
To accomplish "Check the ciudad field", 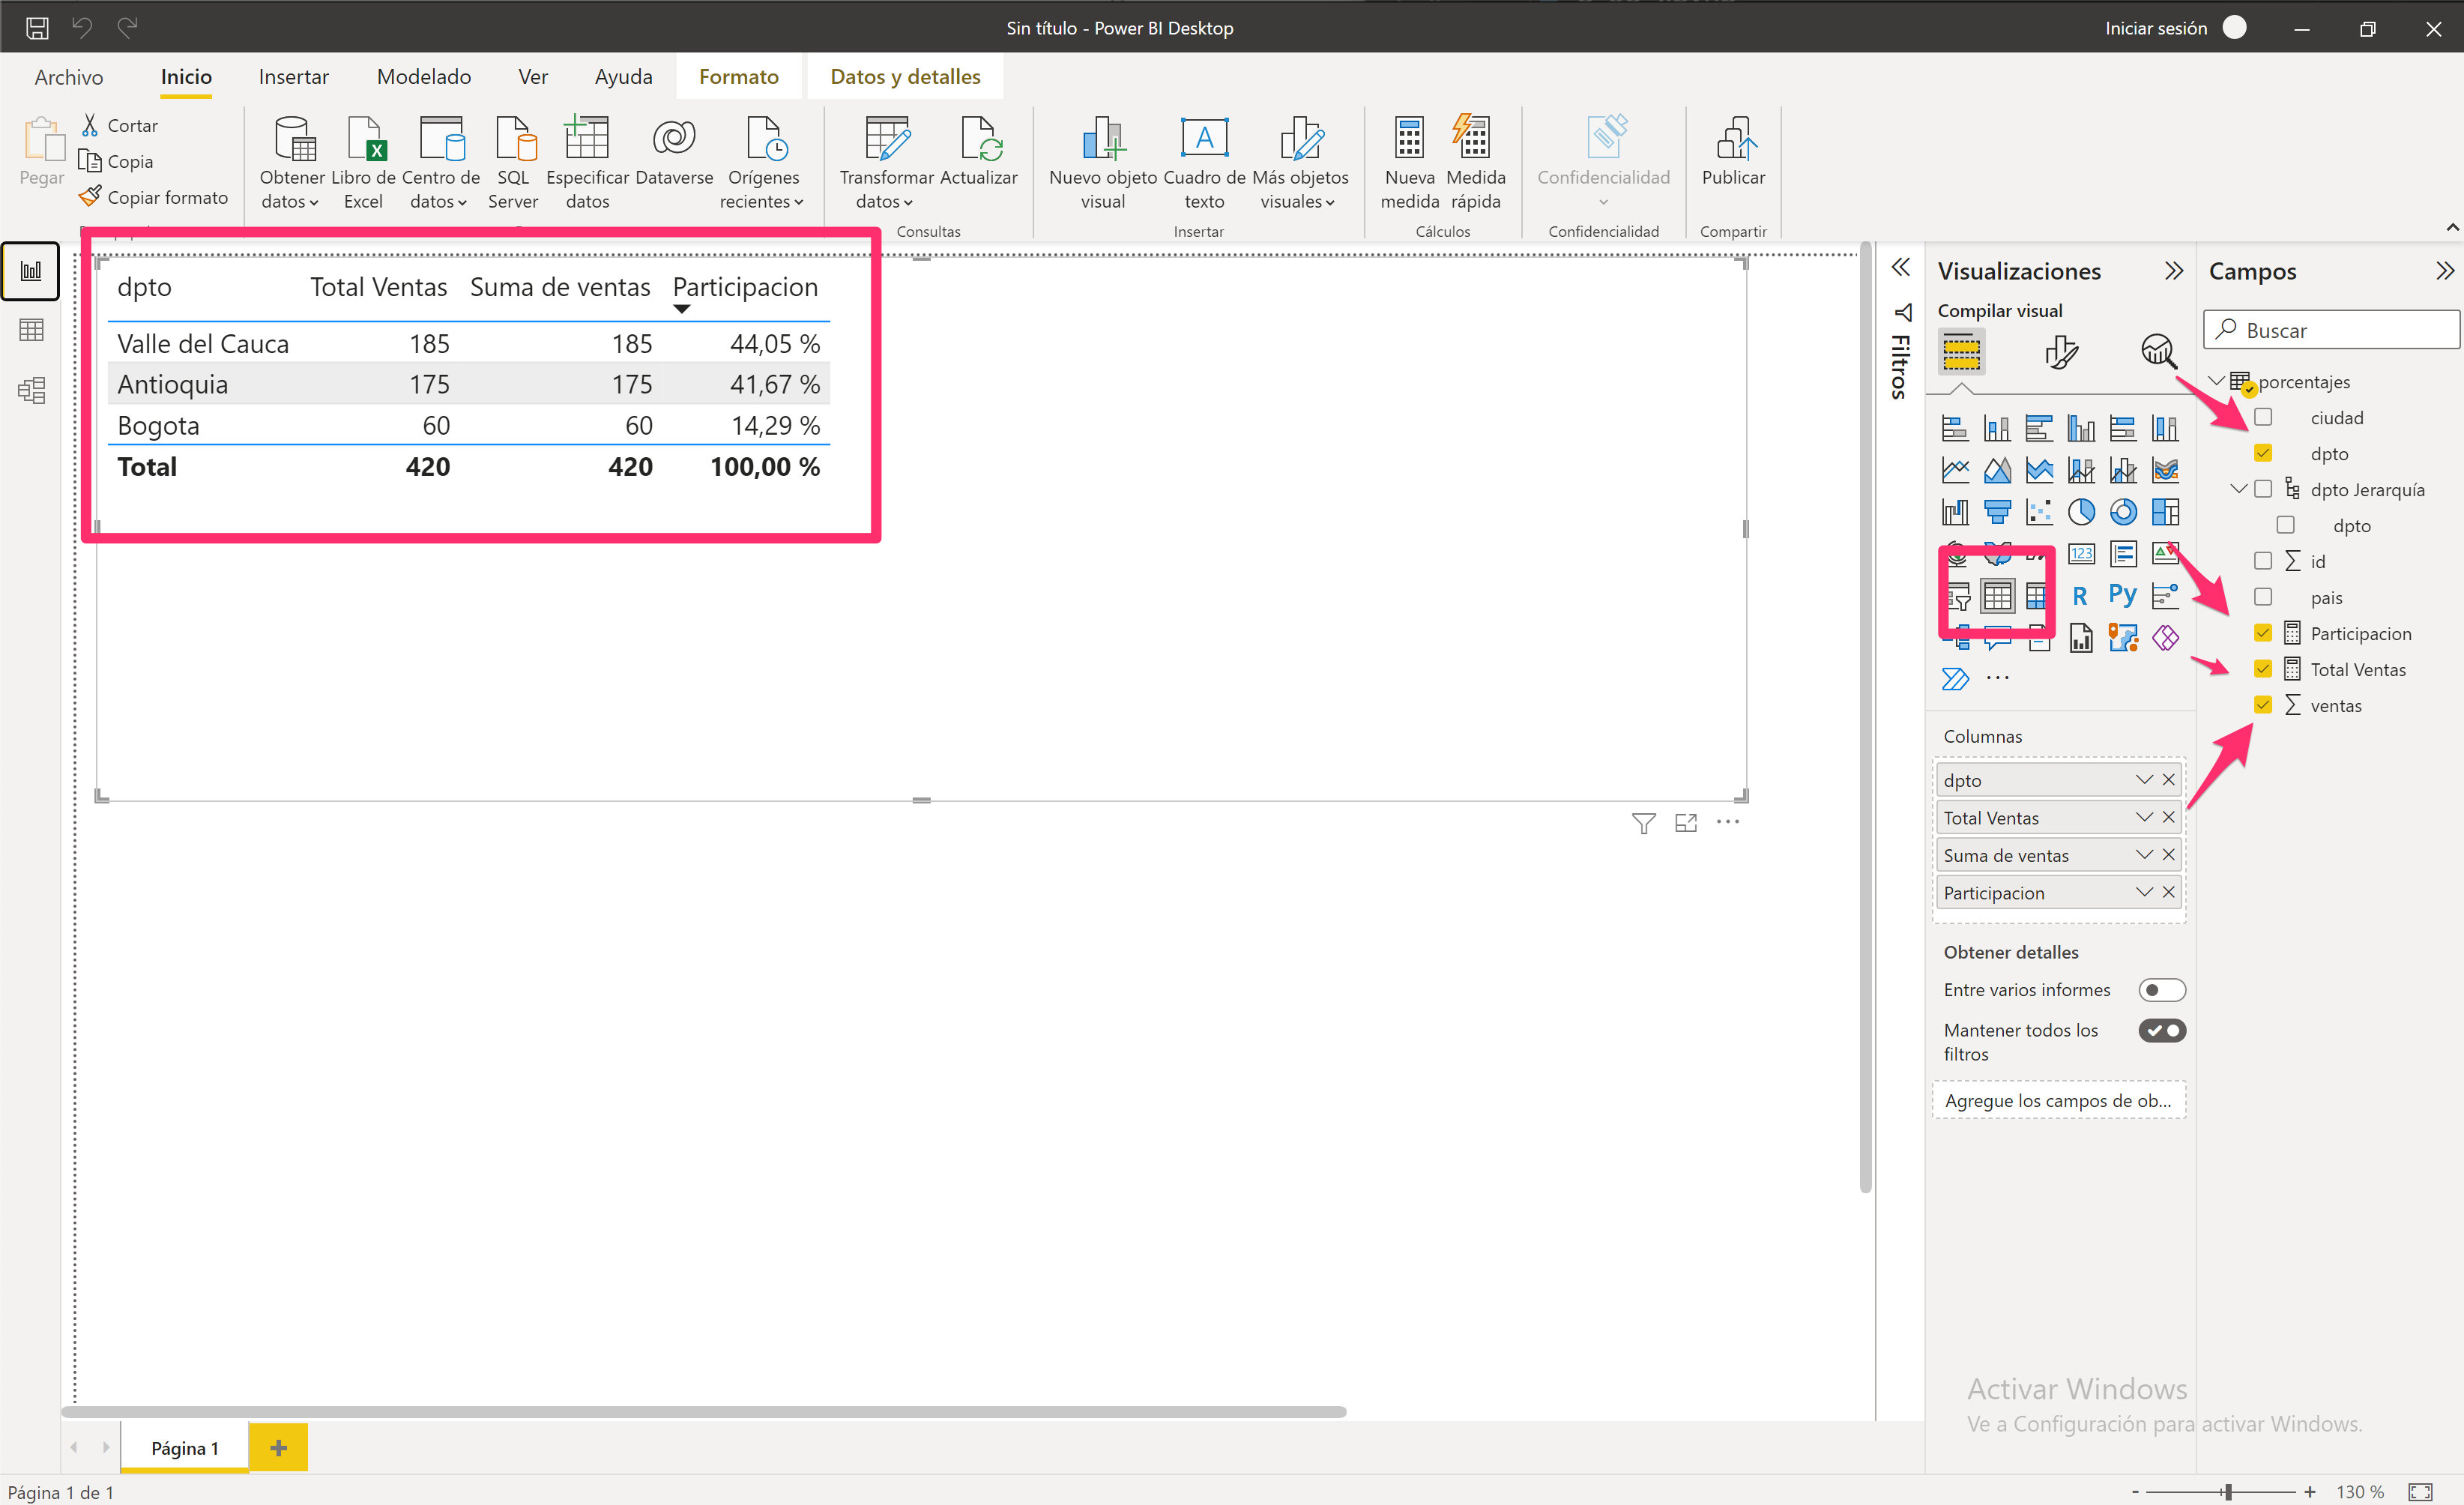I will click(2263, 417).
